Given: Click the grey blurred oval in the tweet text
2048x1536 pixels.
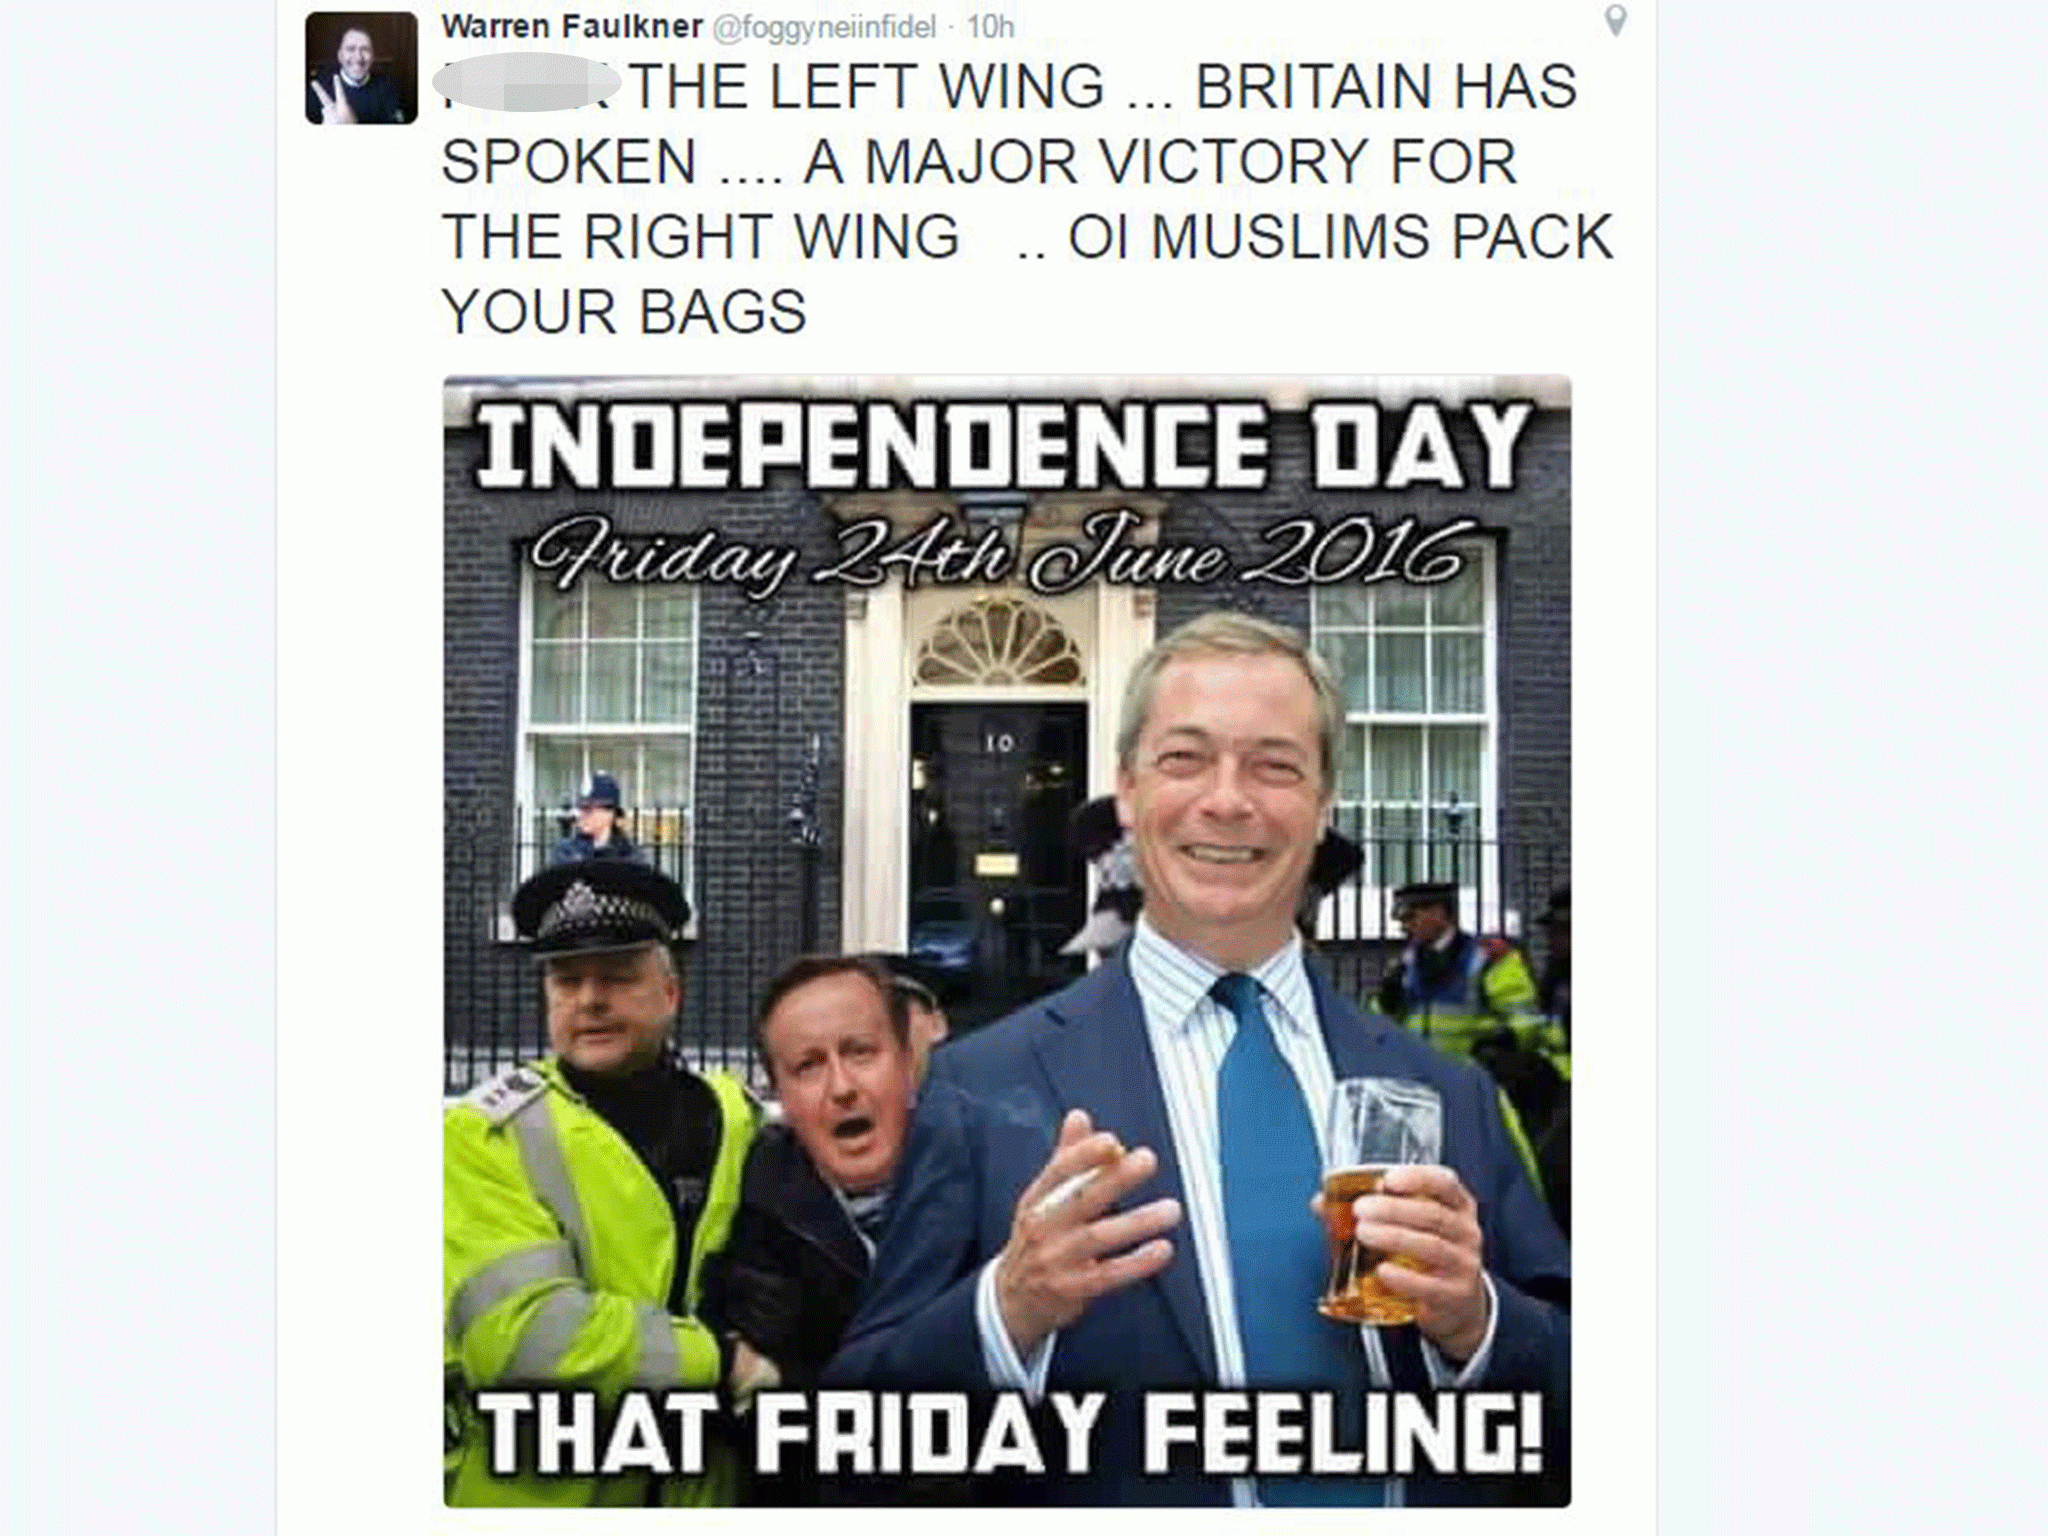Looking at the screenshot, I should coord(527,83).
